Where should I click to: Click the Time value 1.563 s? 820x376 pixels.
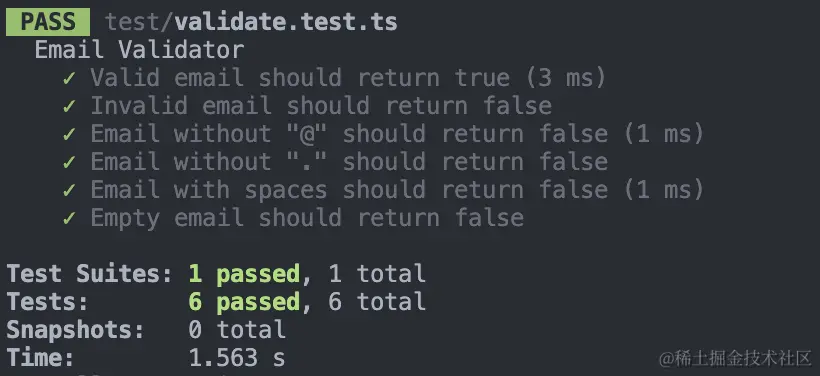237,358
